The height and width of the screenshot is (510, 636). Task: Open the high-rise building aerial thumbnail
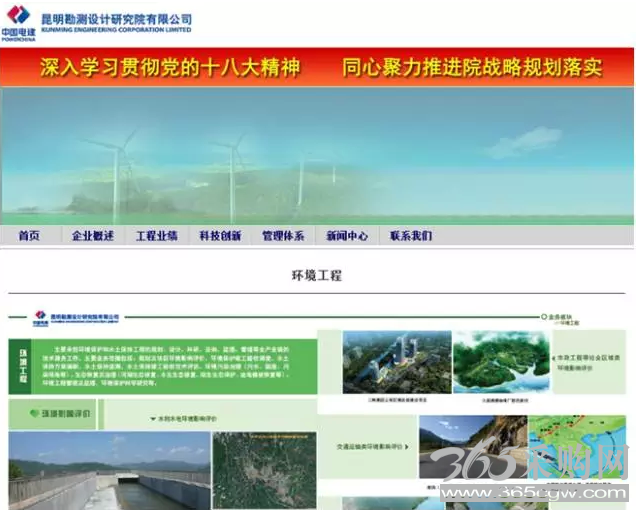coord(397,362)
